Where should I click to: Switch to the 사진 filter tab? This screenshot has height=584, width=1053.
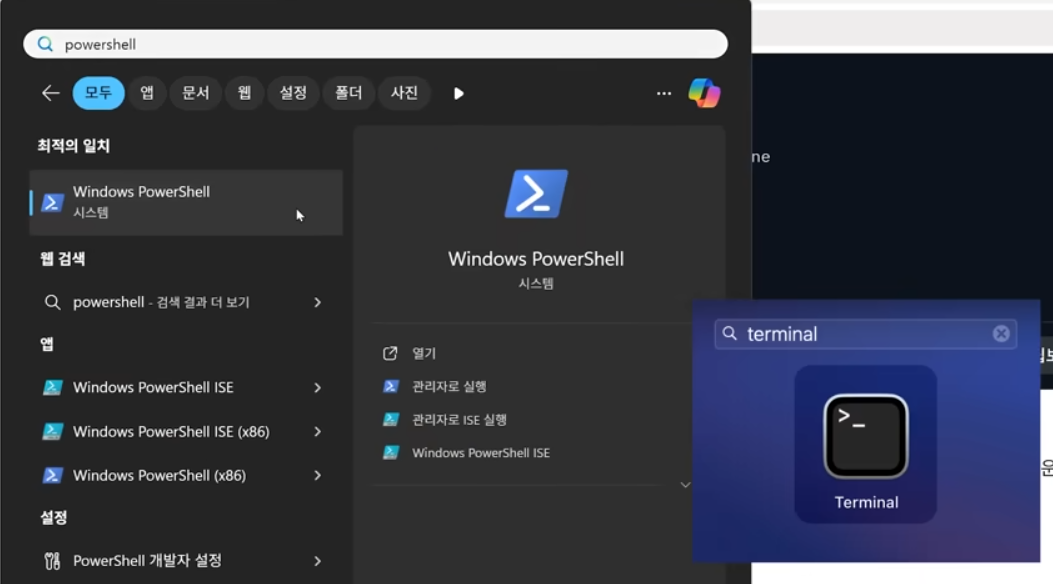[404, 93]
